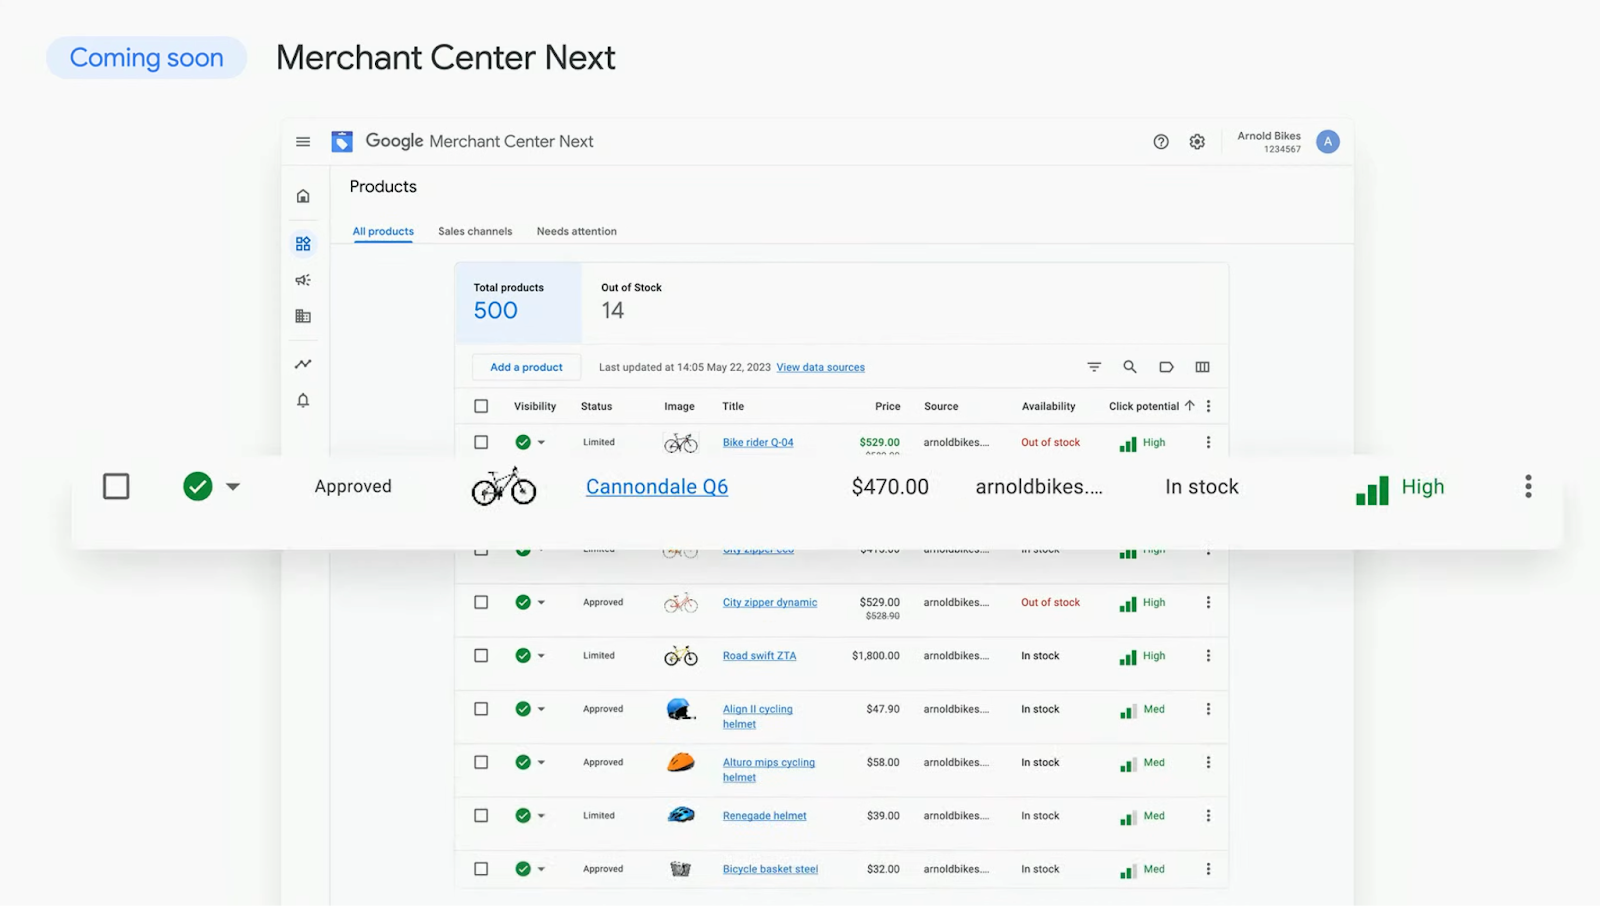Select the Out of Stock 14 card
The image size is (1600, 906).
pos(631,303)
